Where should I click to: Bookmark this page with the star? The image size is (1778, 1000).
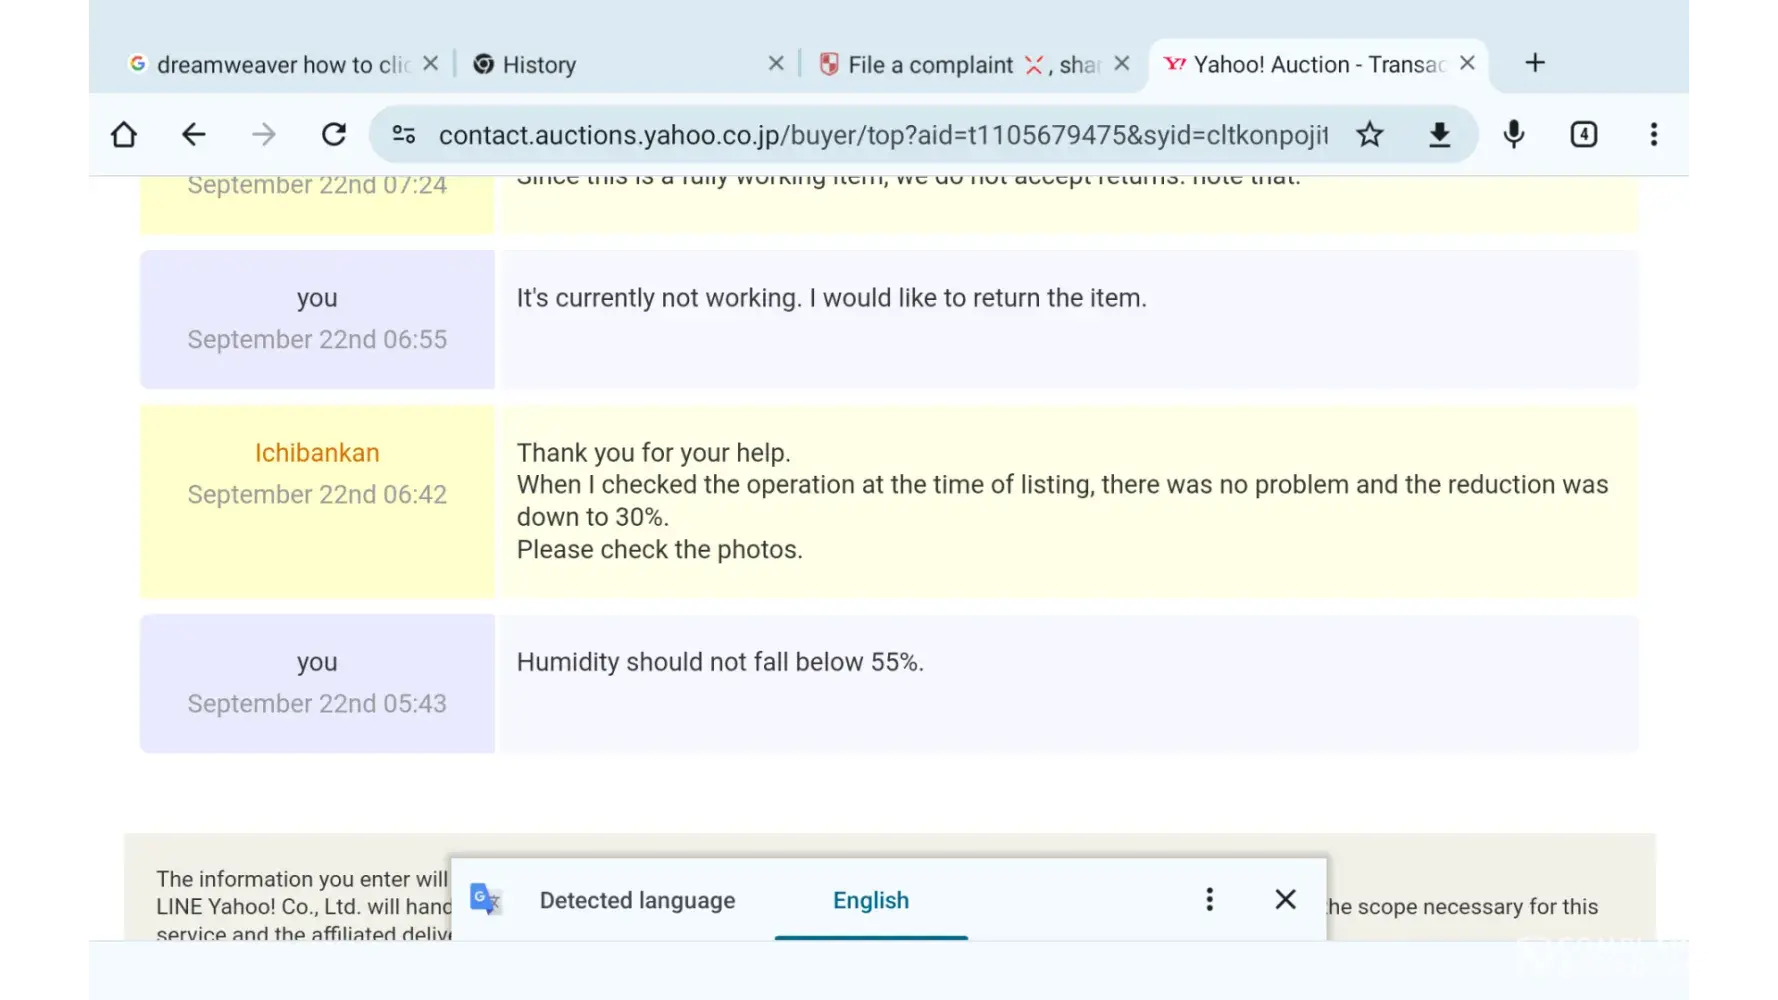tap(1370, 135)
